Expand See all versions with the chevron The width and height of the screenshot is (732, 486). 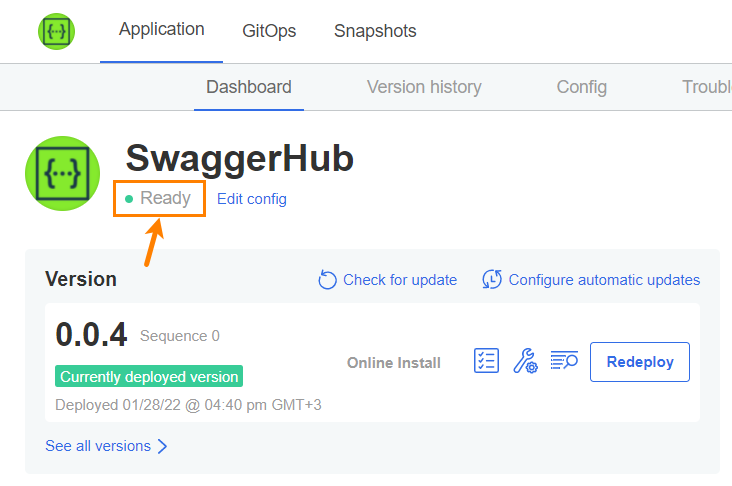click(x=162, y=446)
